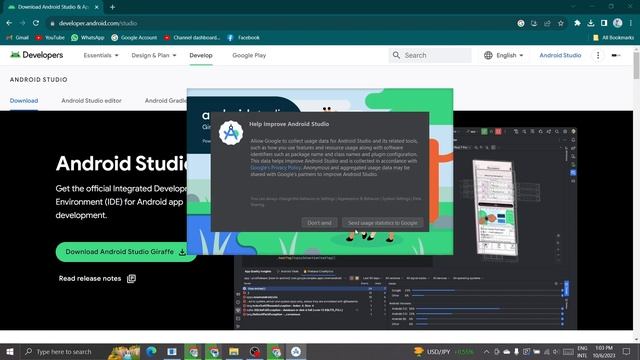
Task: Open Android Studio icon in taskbar
Action: (x=296, y=352)
